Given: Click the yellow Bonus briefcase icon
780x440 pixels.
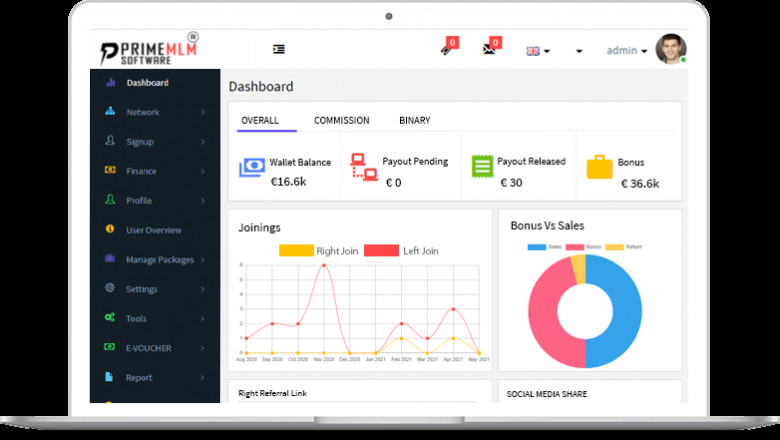Looking at the screenshot, I should [x=599, y=167].
